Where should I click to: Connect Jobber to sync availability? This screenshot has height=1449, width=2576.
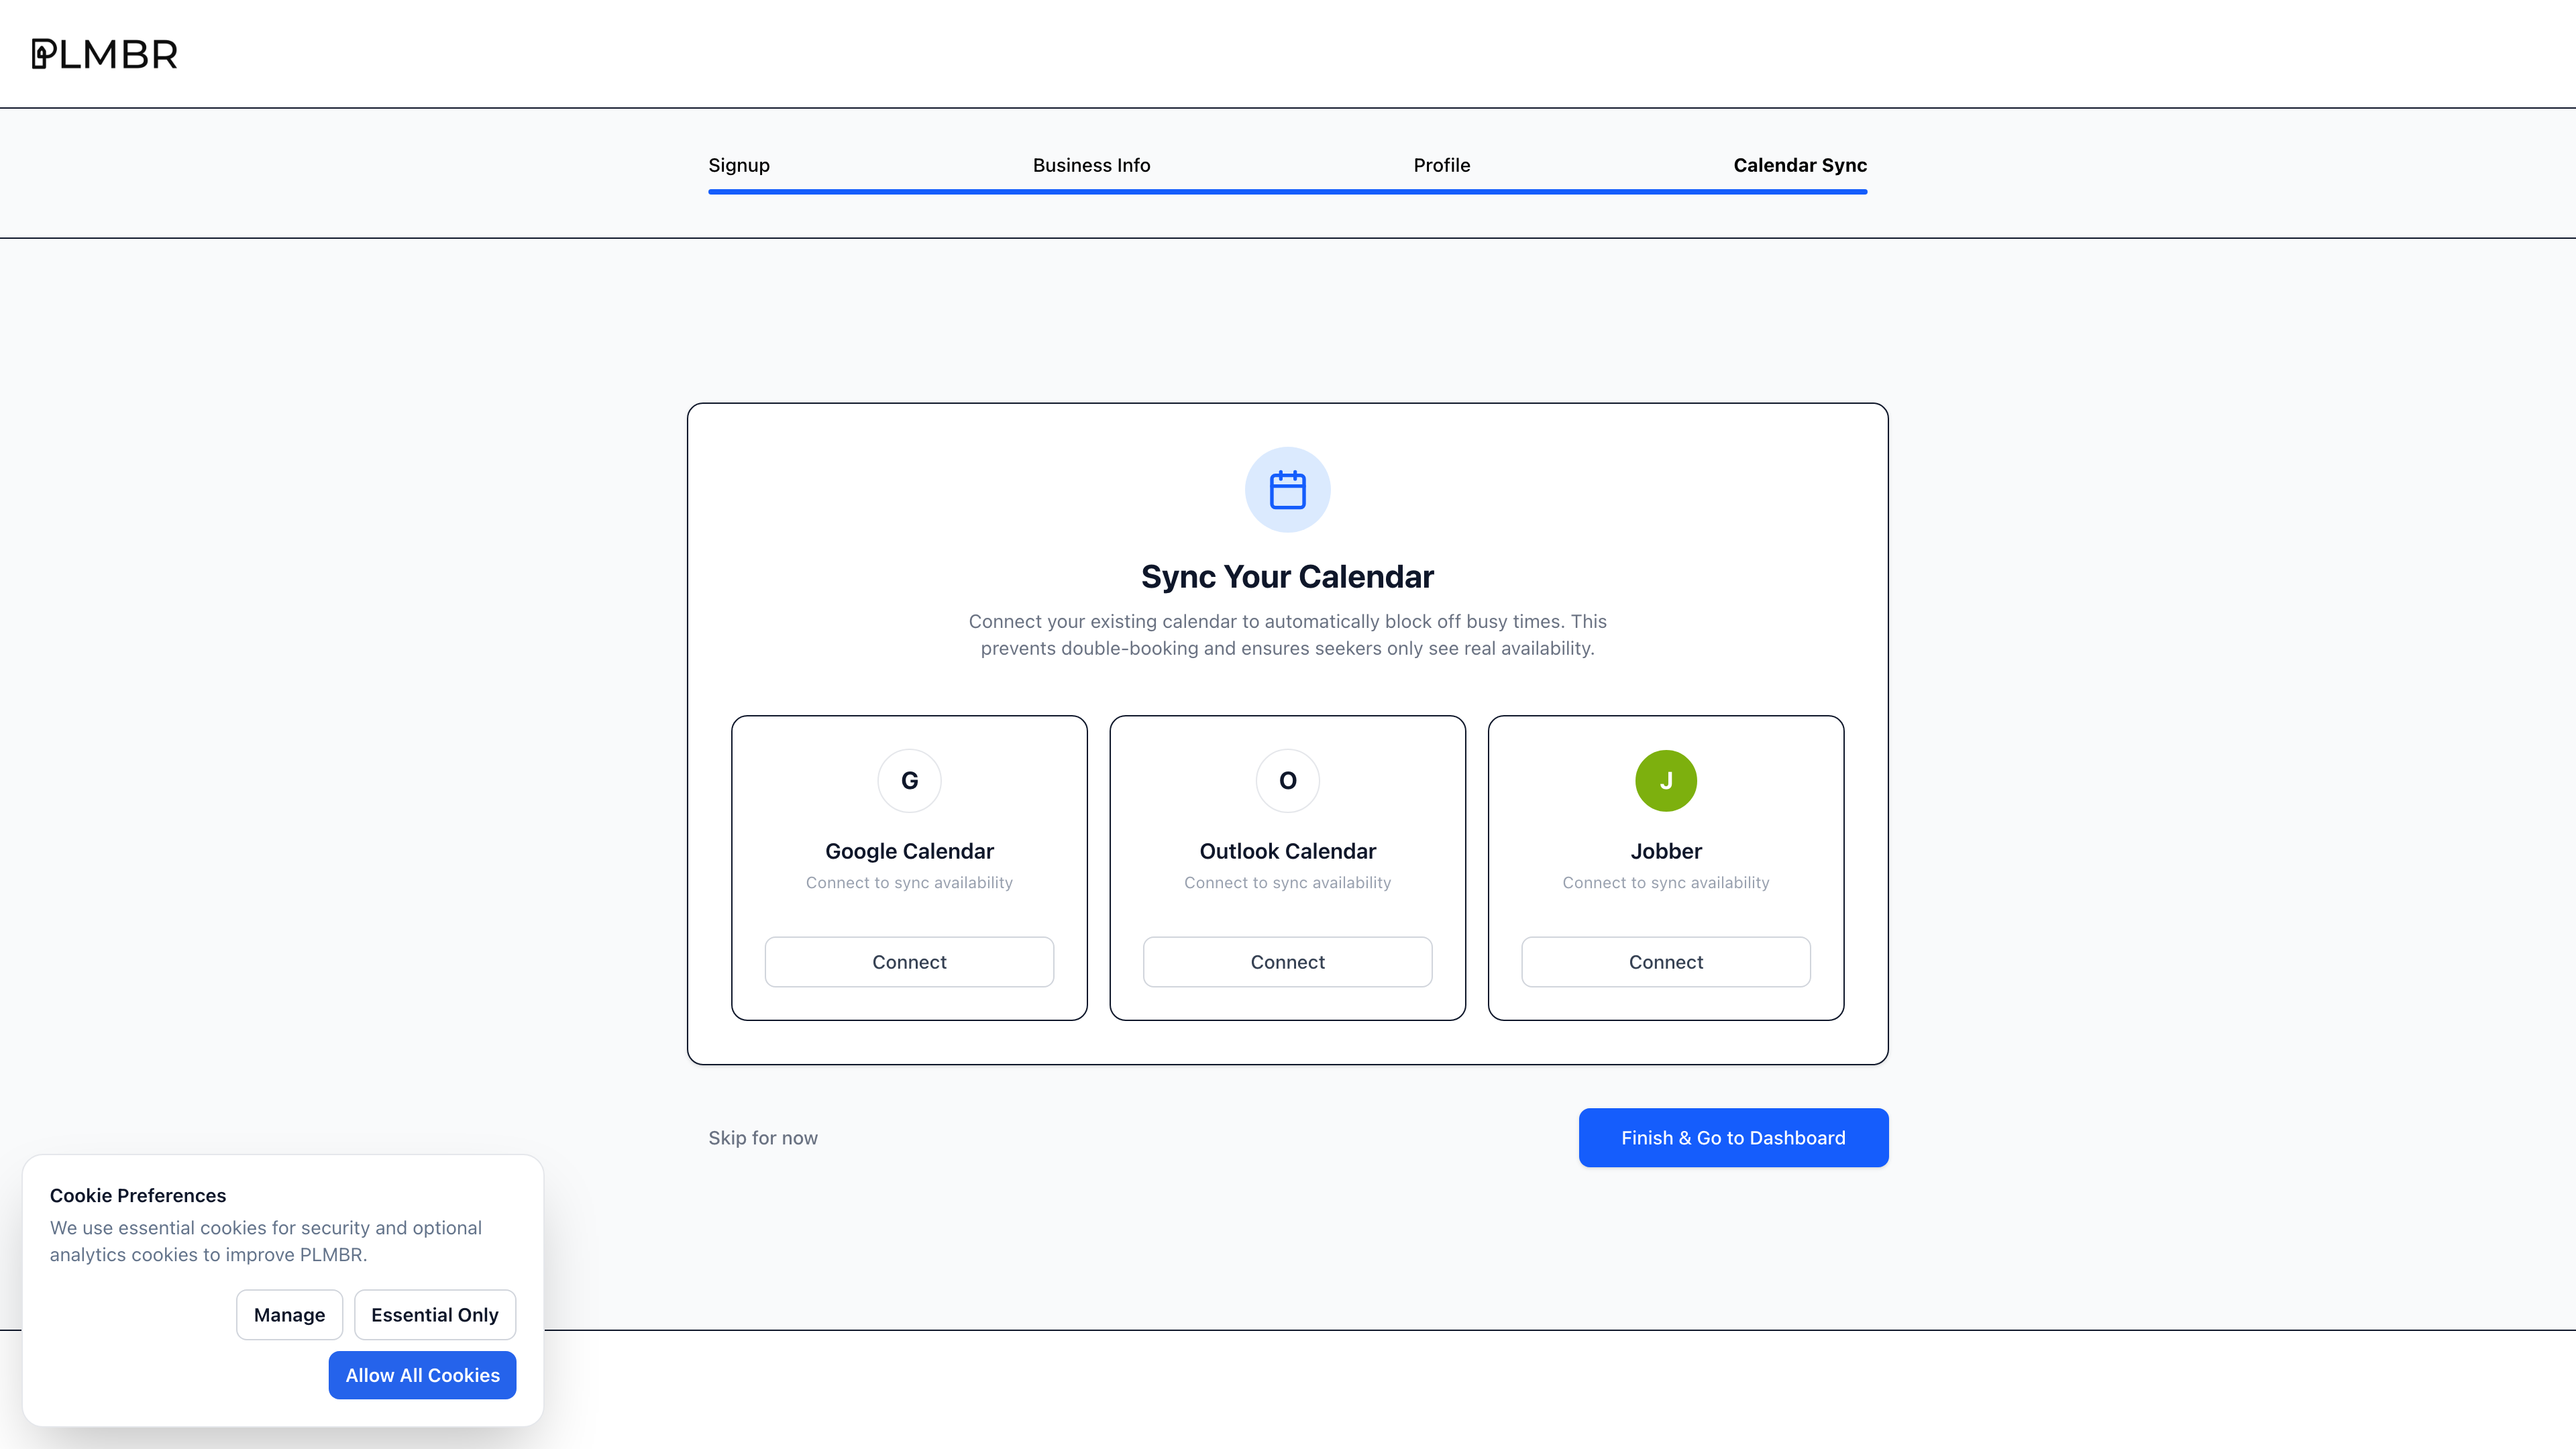[x=1665, y=961]
